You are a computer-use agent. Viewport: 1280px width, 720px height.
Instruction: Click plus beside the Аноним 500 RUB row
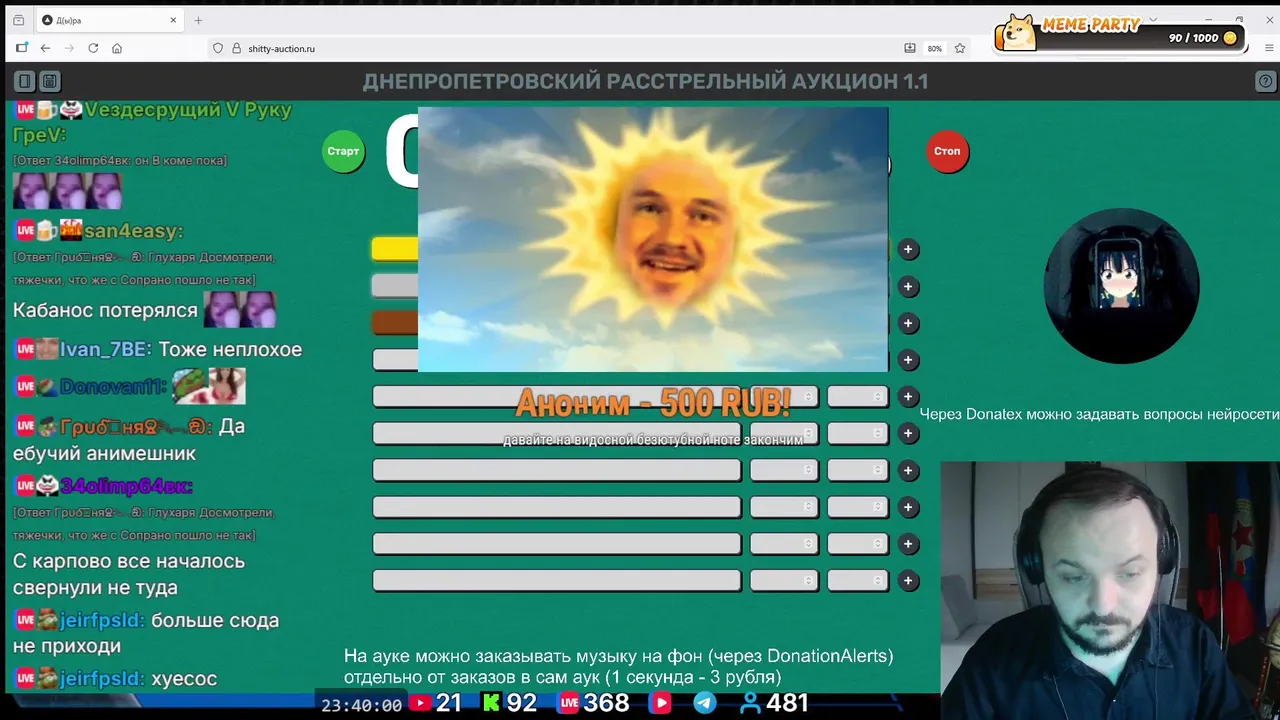[x=908, y=397]
